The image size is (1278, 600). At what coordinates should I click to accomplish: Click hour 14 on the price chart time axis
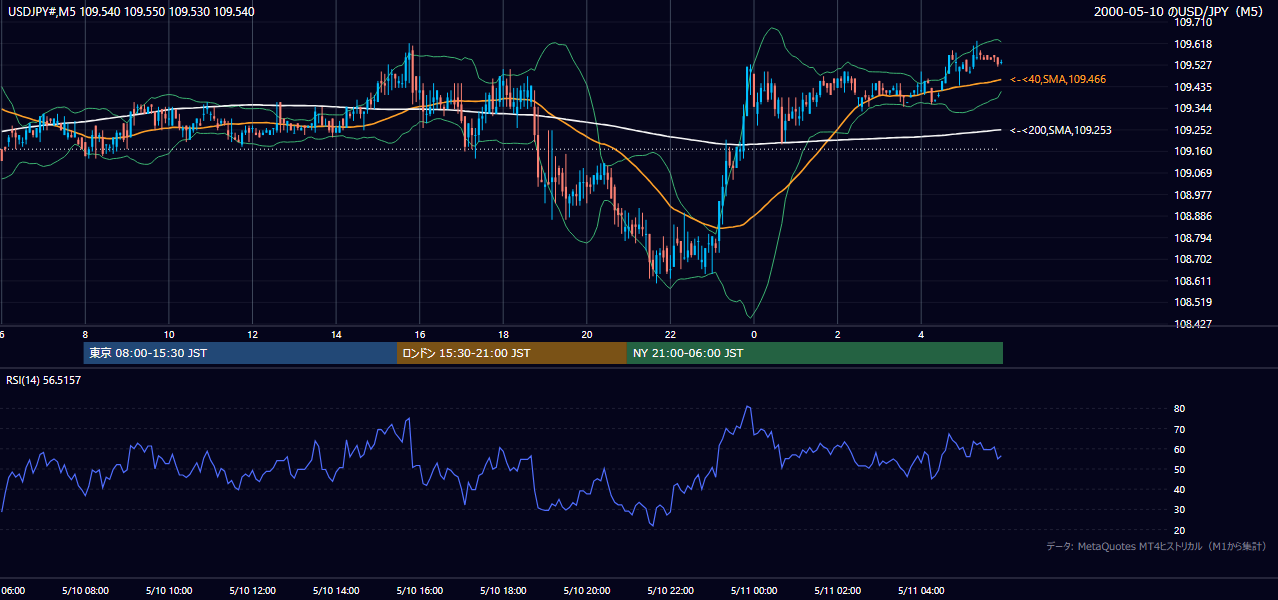pos(336,334)
